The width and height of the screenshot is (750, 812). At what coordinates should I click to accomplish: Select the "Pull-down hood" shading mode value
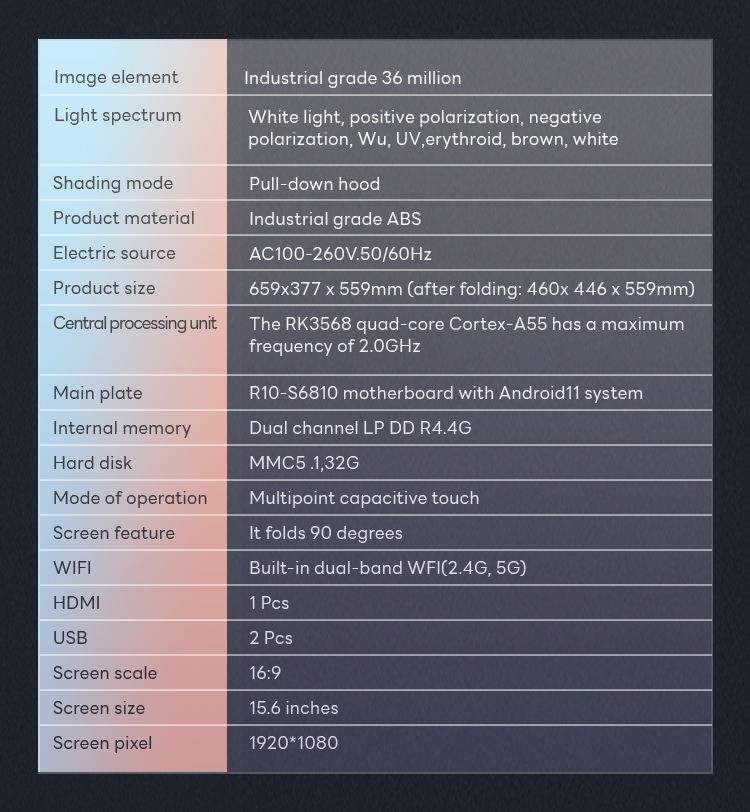point(314,184)
